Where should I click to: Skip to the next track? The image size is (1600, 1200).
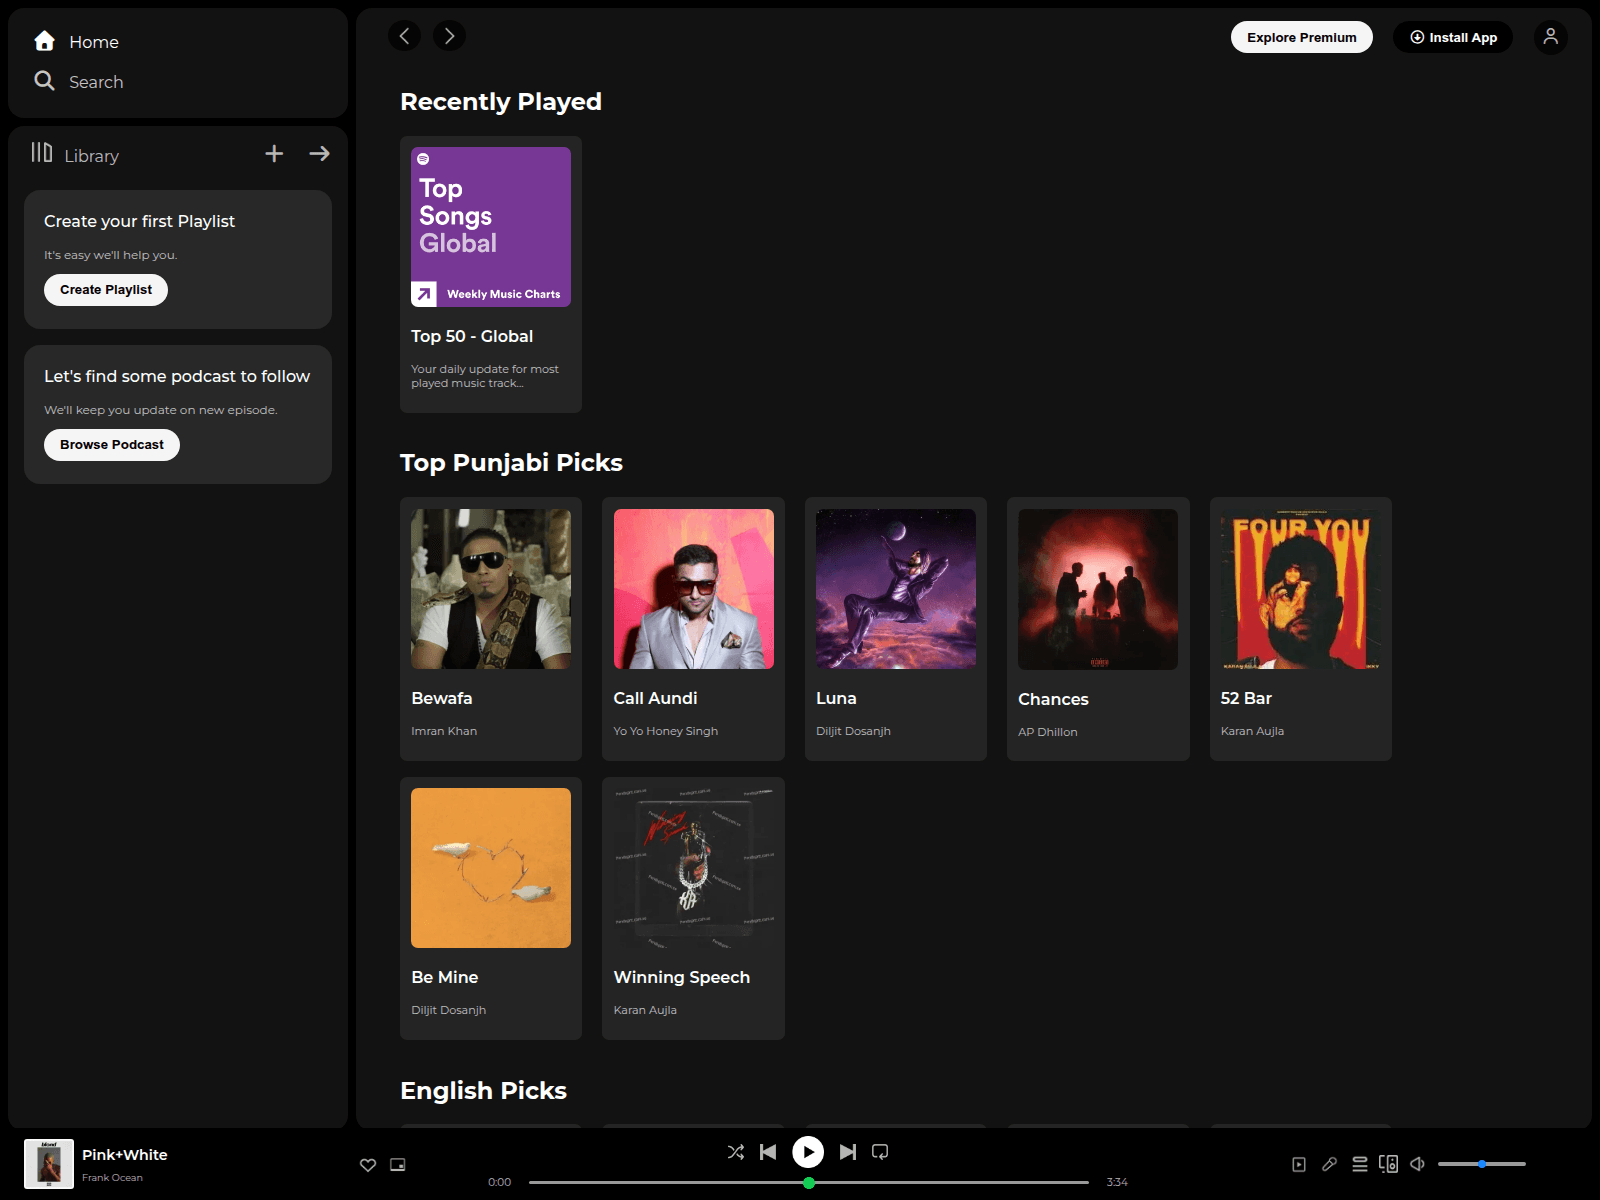pyautogui.click(x=848, y=1152)
